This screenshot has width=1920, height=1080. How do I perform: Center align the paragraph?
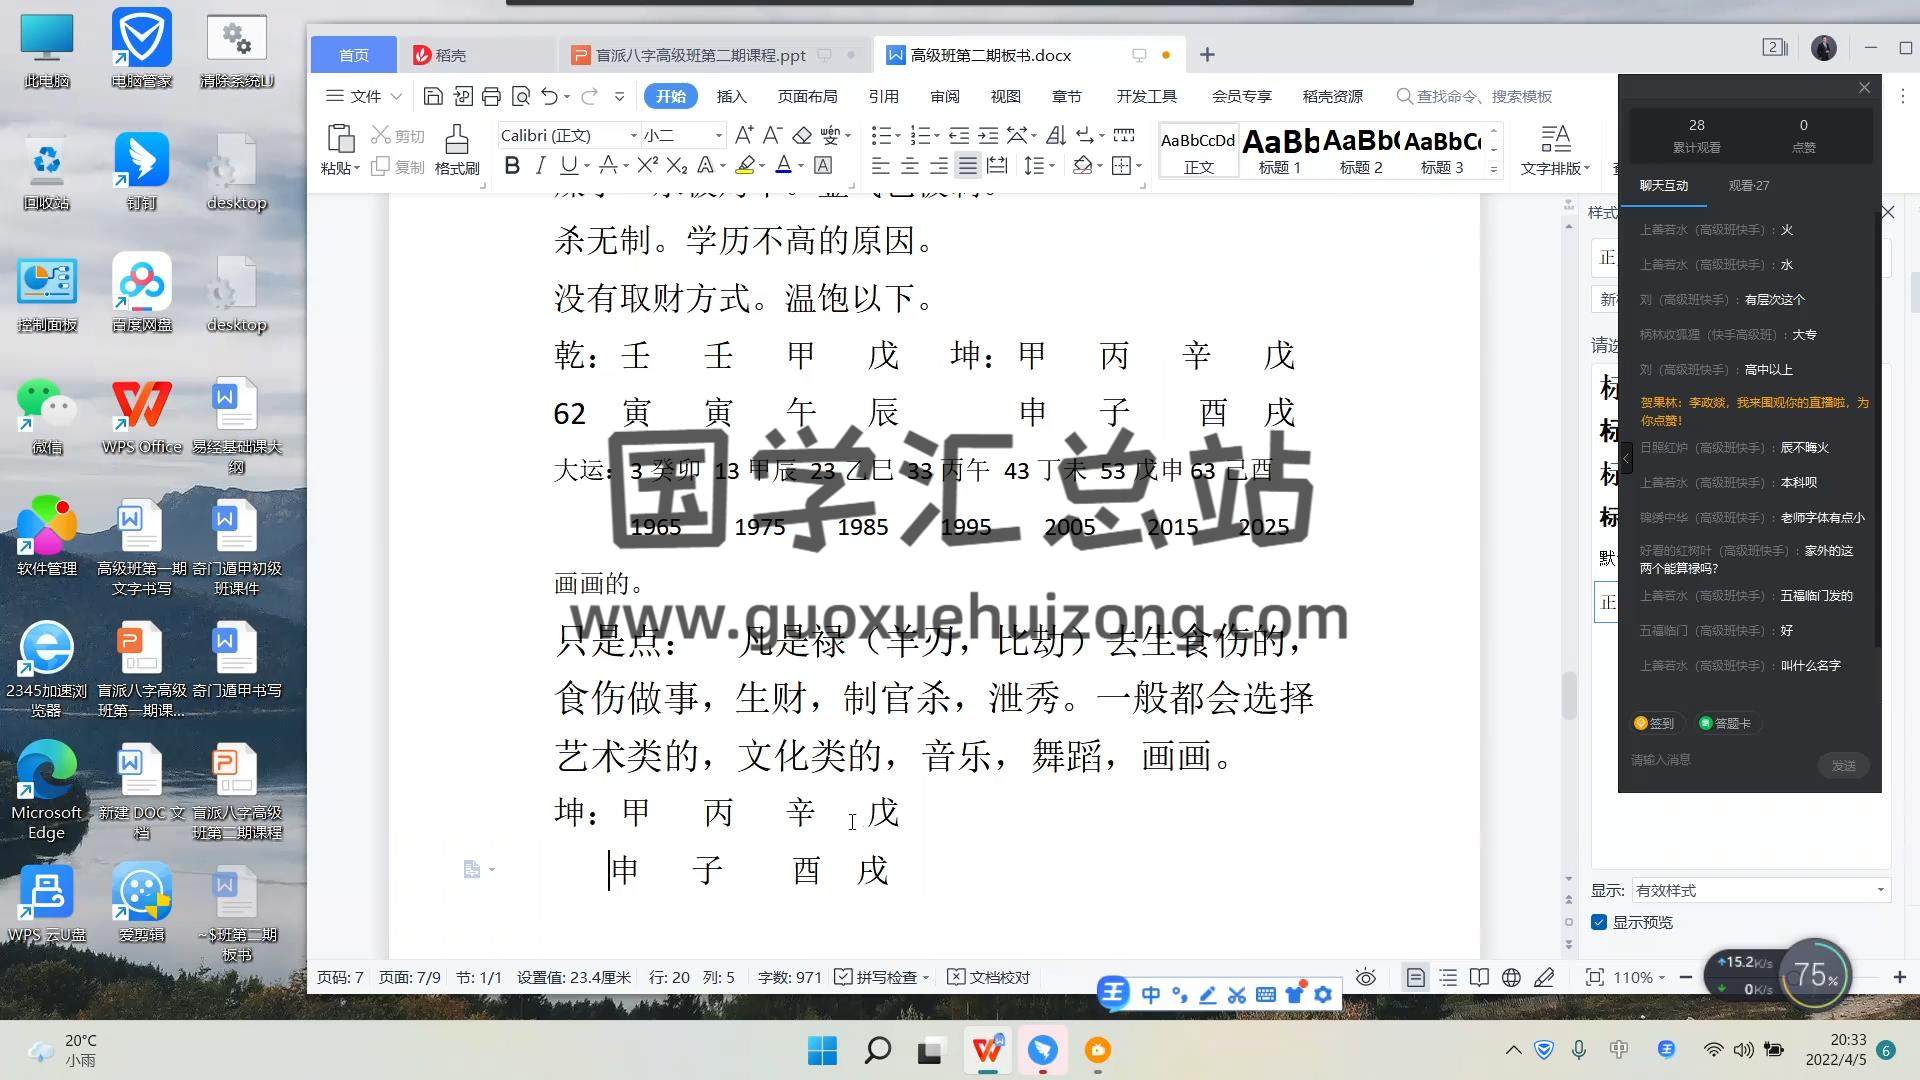(909, 166)
